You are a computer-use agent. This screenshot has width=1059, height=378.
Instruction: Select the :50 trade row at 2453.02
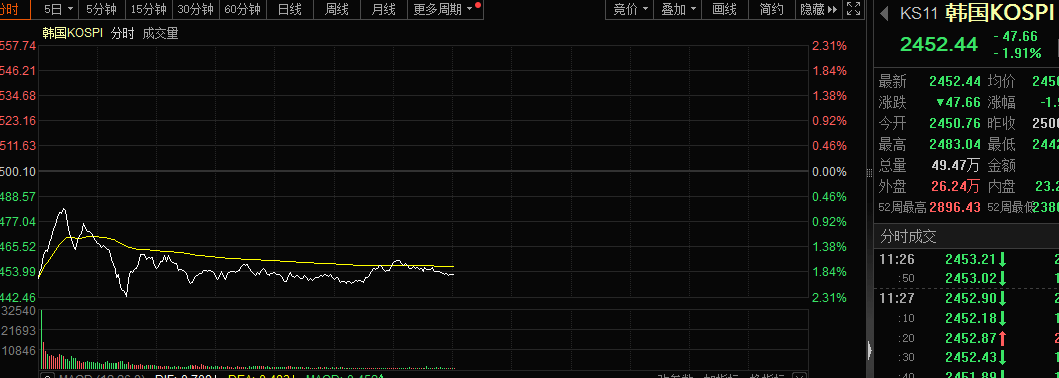[968, 278]
